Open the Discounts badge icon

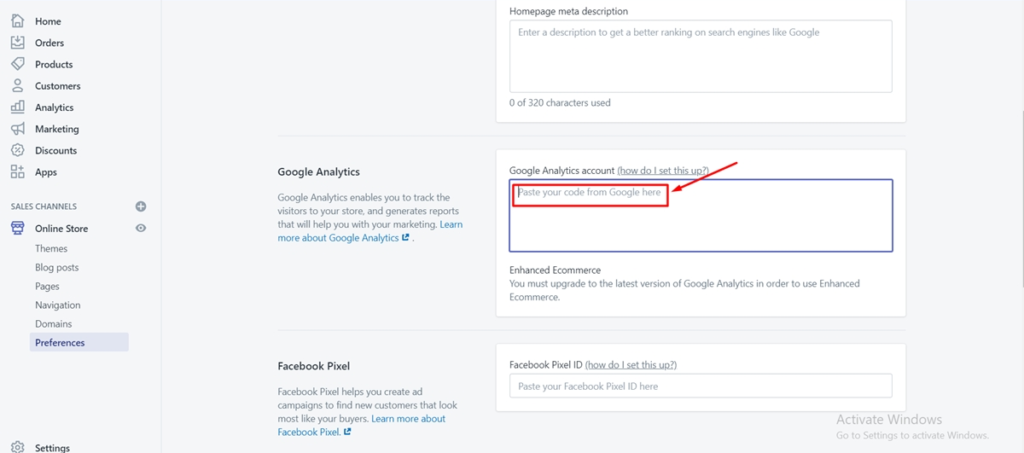point(18,150)
